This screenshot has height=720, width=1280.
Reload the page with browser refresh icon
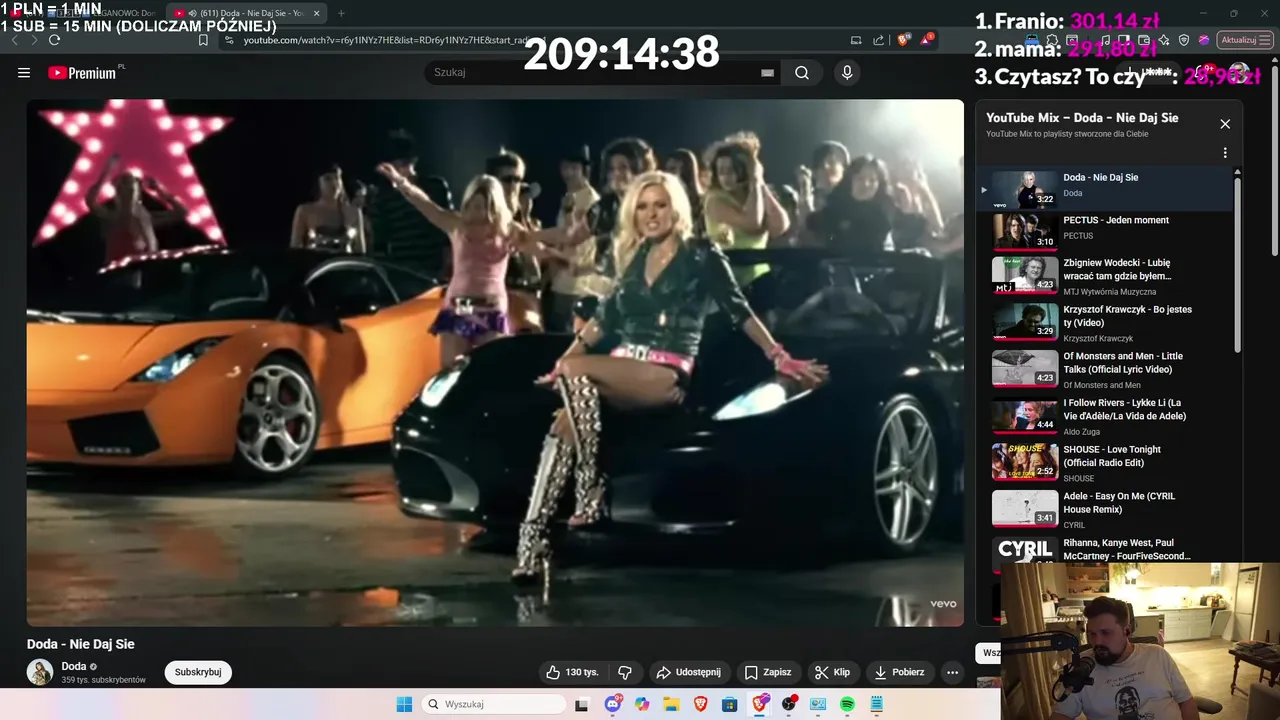point(54,40)
